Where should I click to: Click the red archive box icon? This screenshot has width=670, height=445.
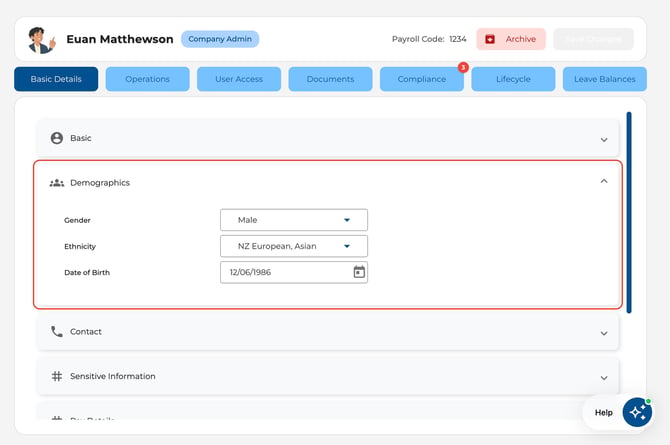[x=490, y=39]
